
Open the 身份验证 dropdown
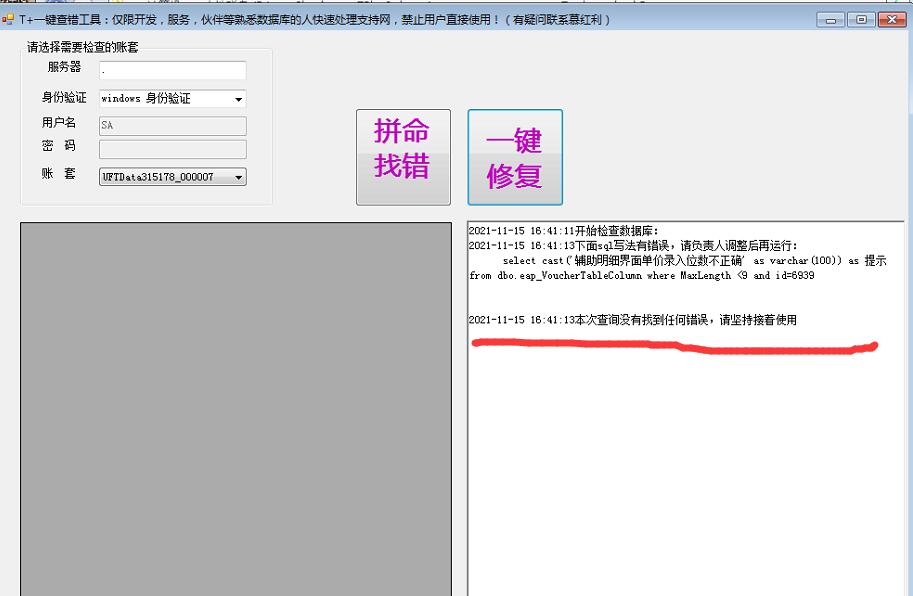pos(172,98)
